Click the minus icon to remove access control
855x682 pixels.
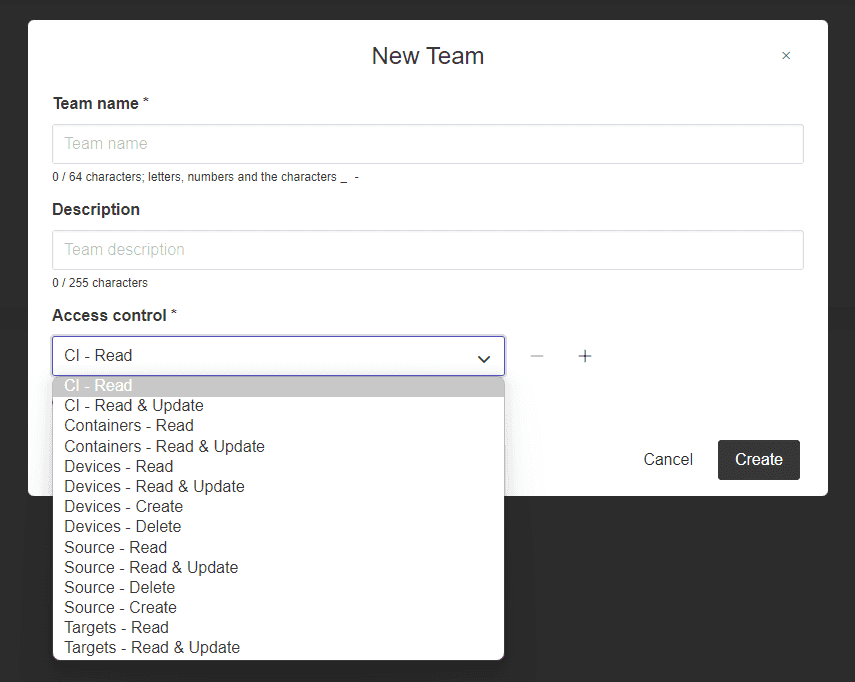(x=537, y=356)
